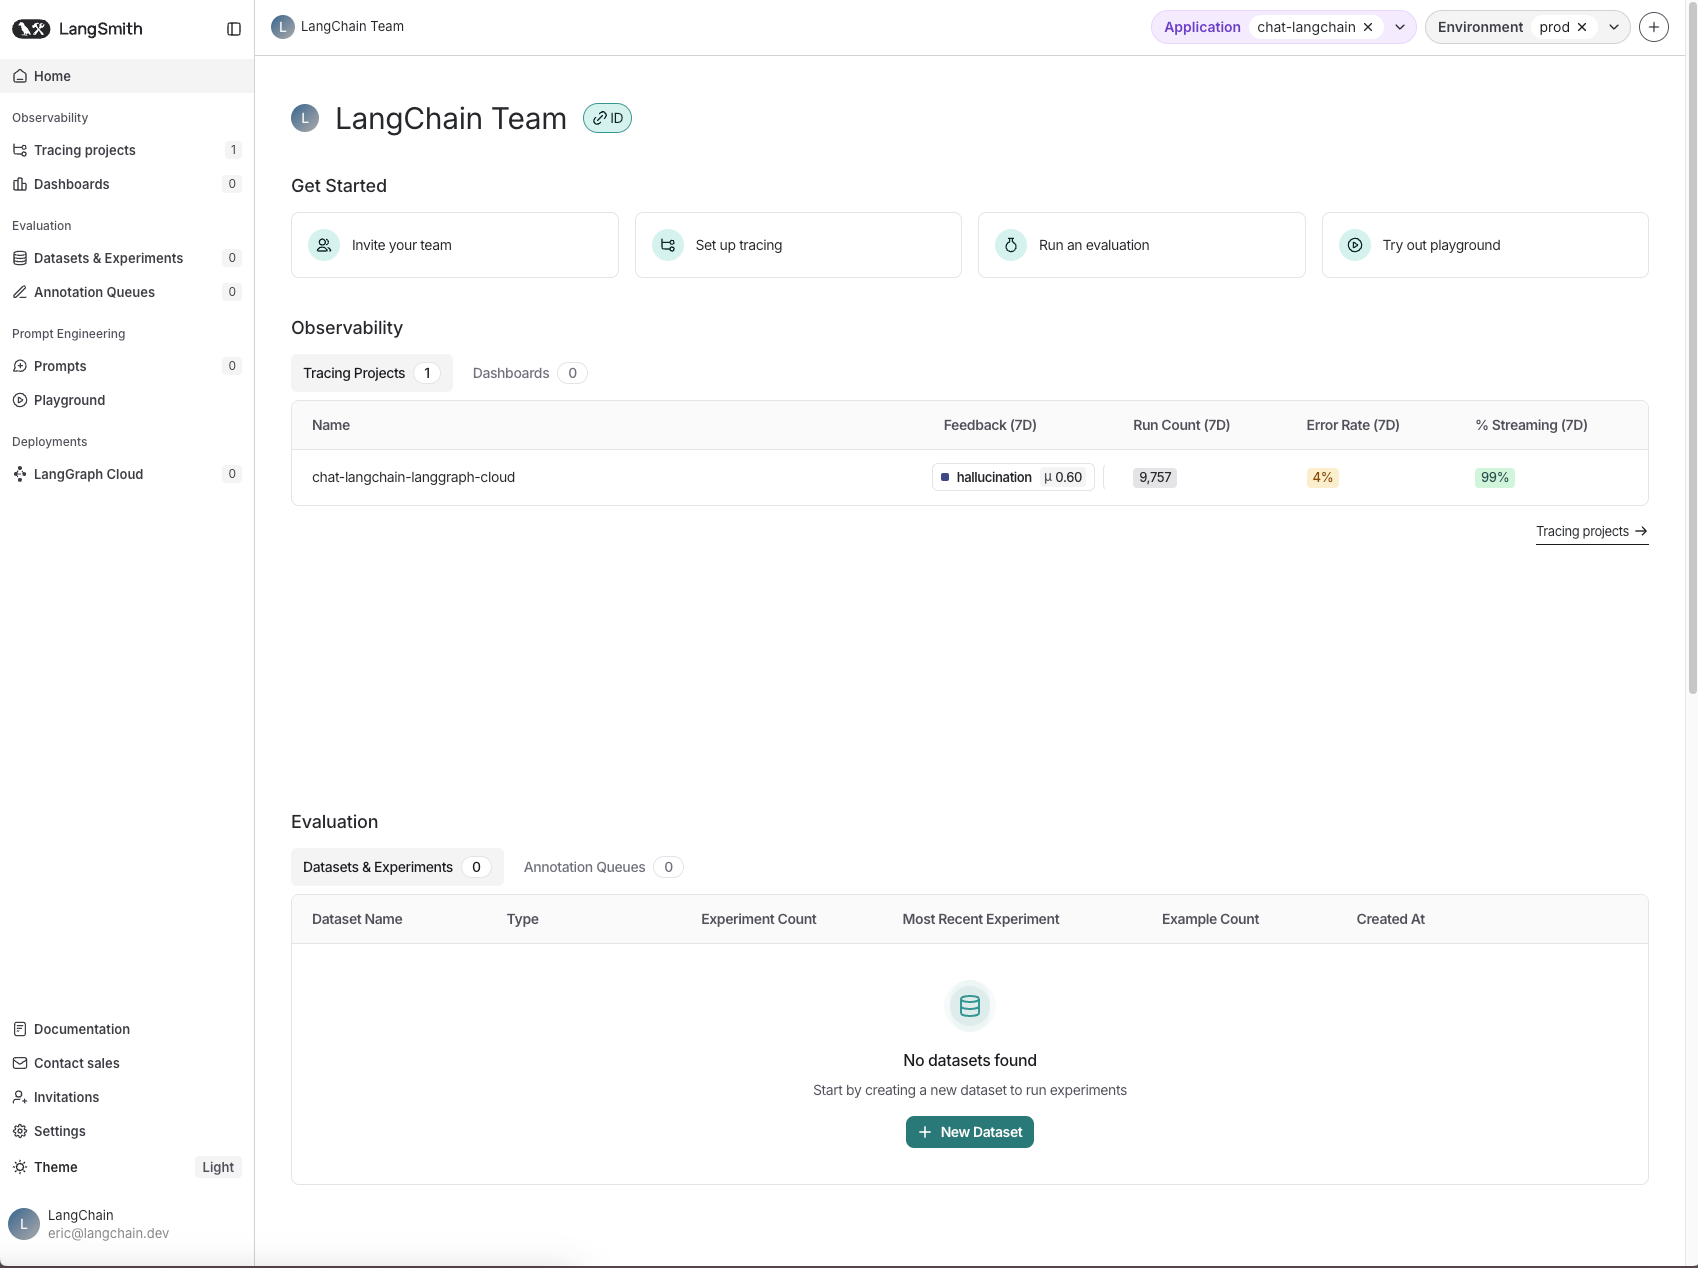Click the Dataset Name column header
This screenshot has height=1268, width=1698.
357,920
